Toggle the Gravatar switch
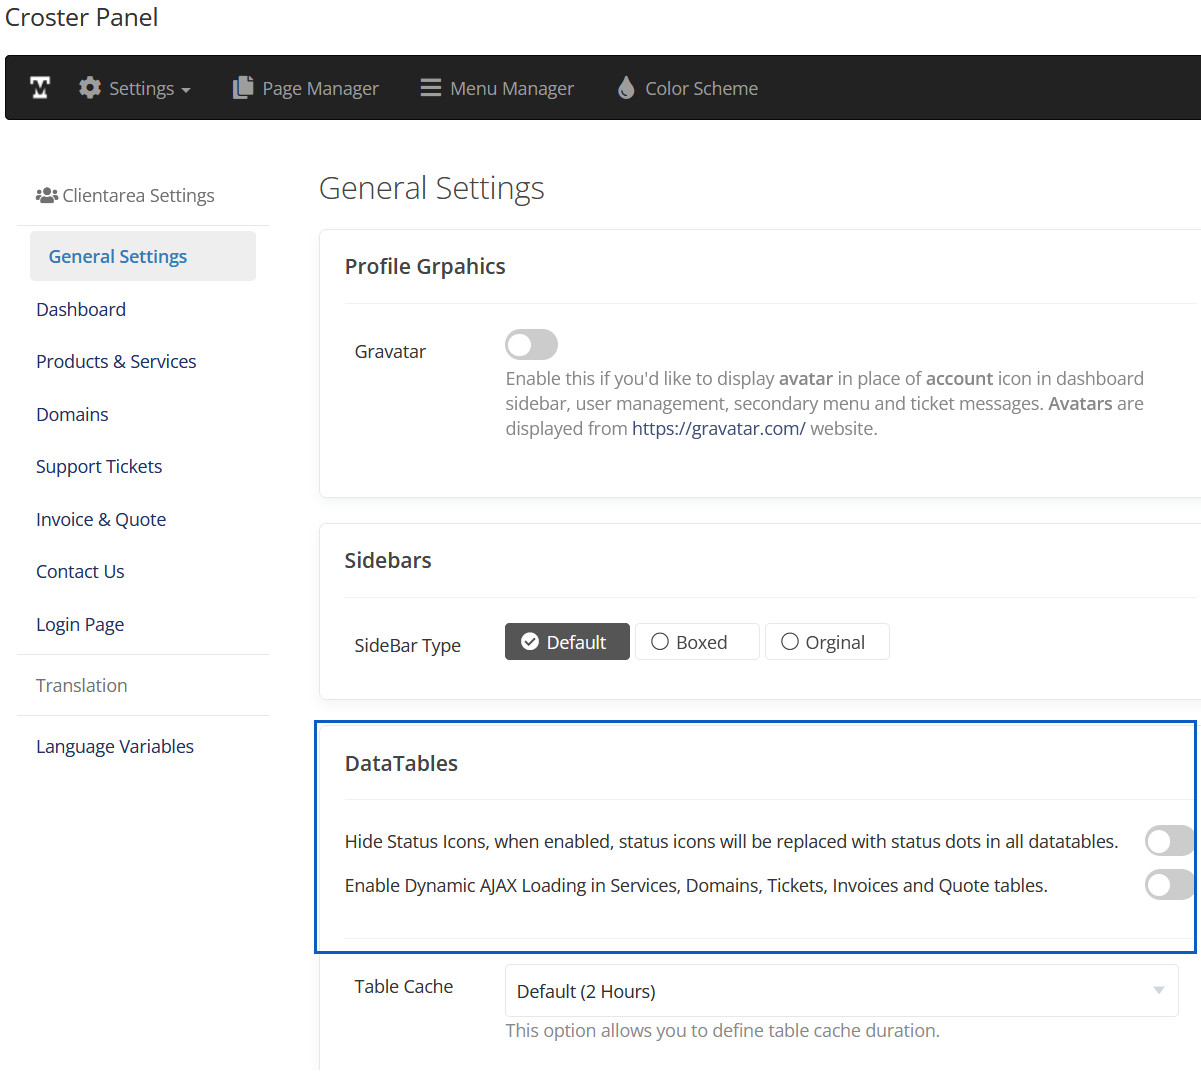1201x1080 pixels. click(x=531, y=345)
